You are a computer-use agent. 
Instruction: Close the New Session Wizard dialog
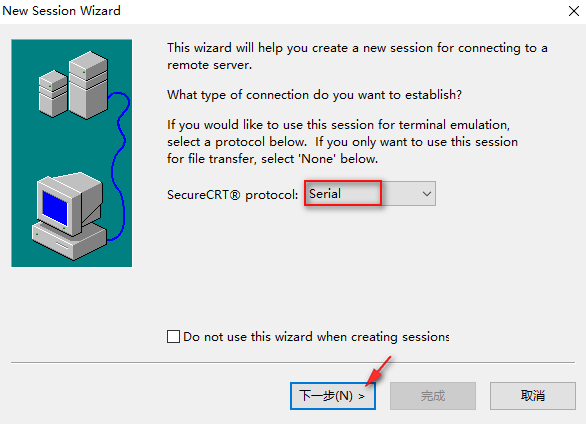574,11
